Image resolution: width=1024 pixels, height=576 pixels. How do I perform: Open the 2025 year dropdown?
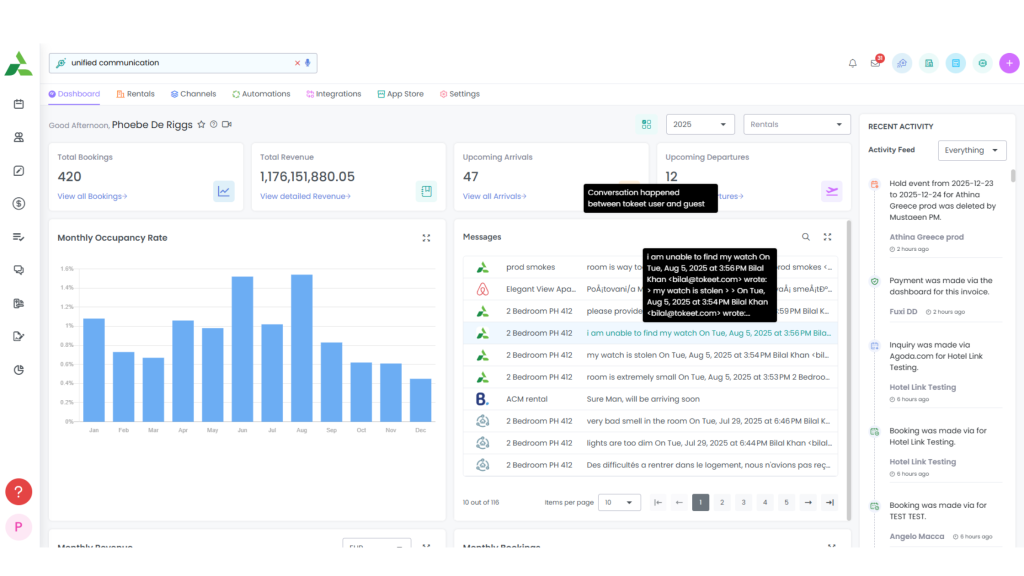pos(700,124)
